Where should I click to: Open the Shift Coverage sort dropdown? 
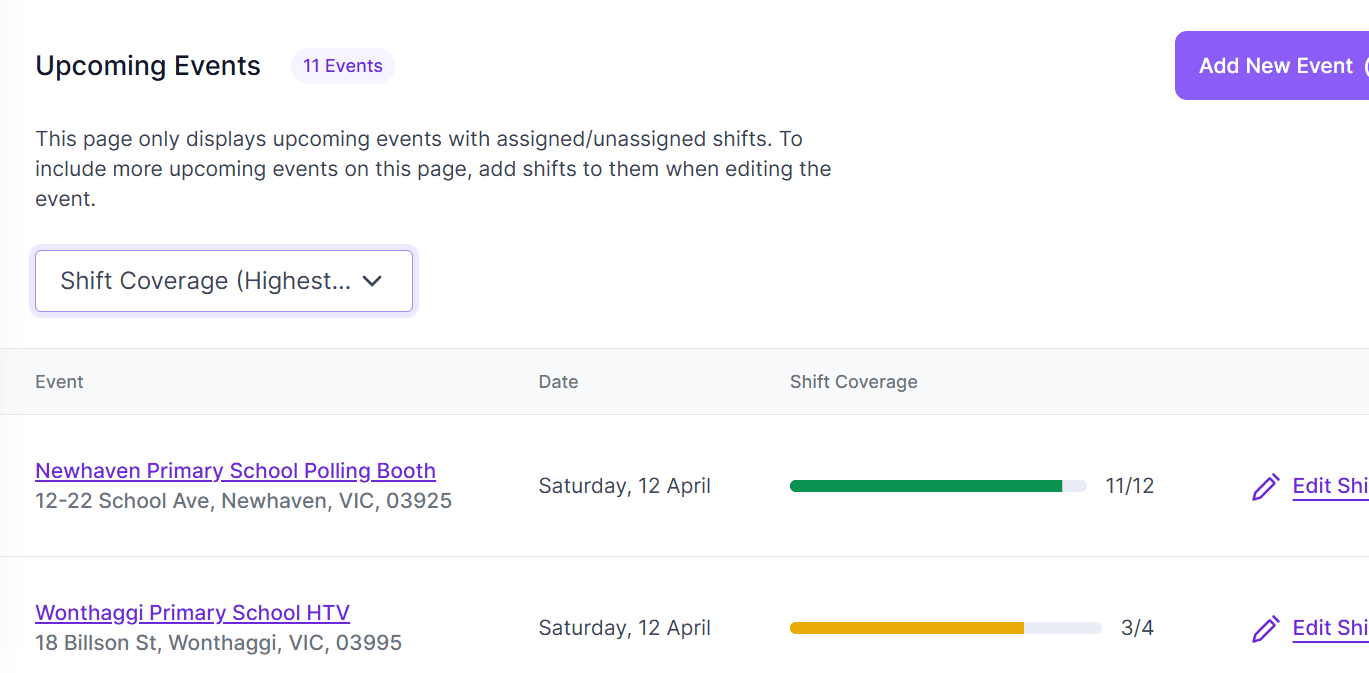223,281
